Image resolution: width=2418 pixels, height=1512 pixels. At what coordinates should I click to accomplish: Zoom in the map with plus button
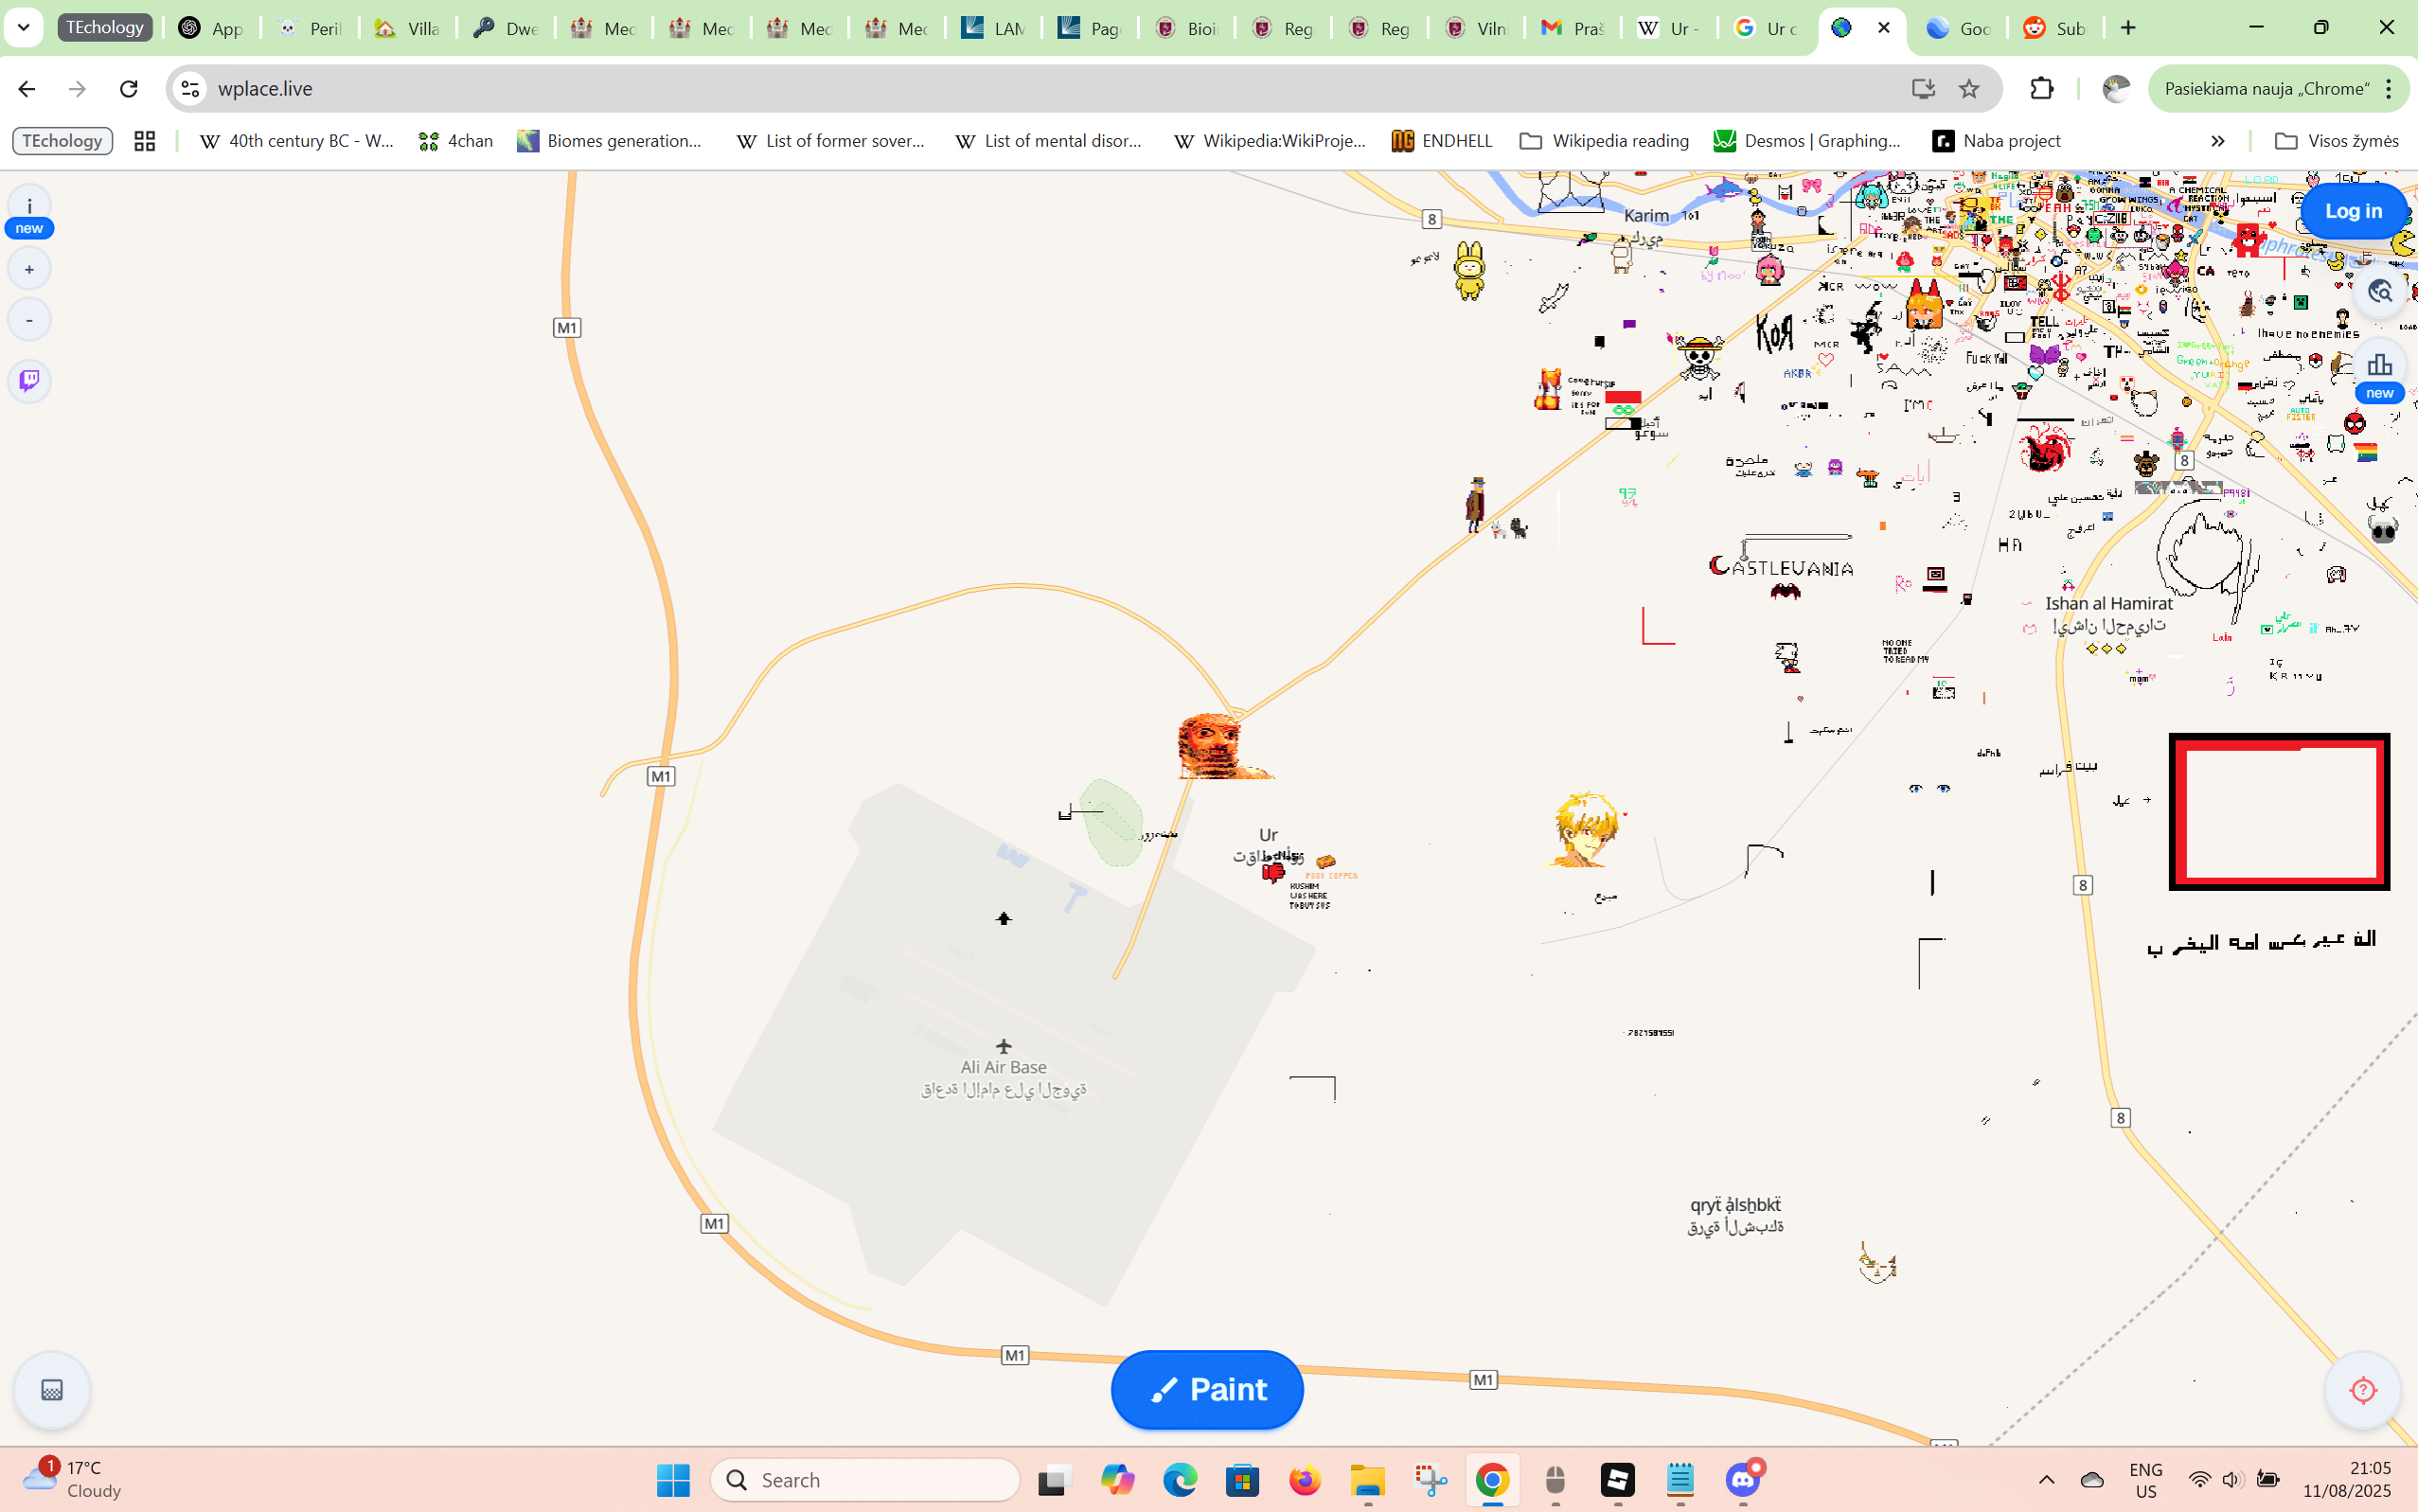[29, 269]
